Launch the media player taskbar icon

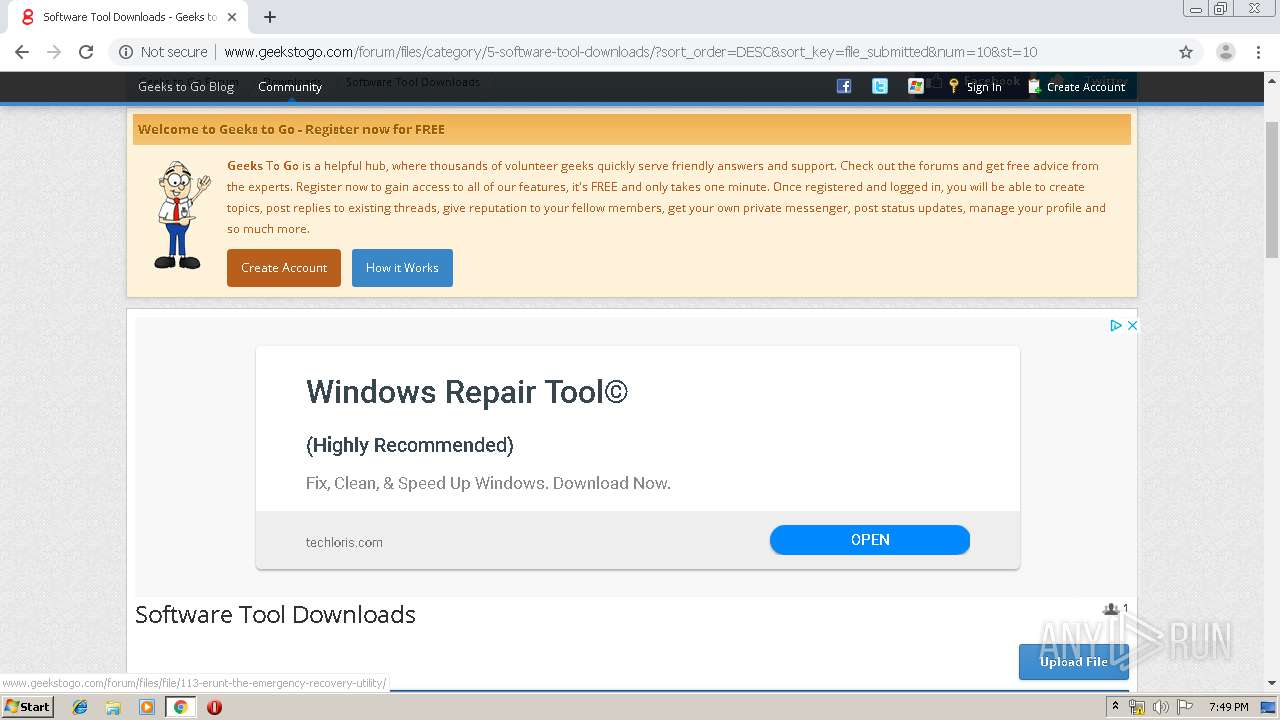[147, 707]
